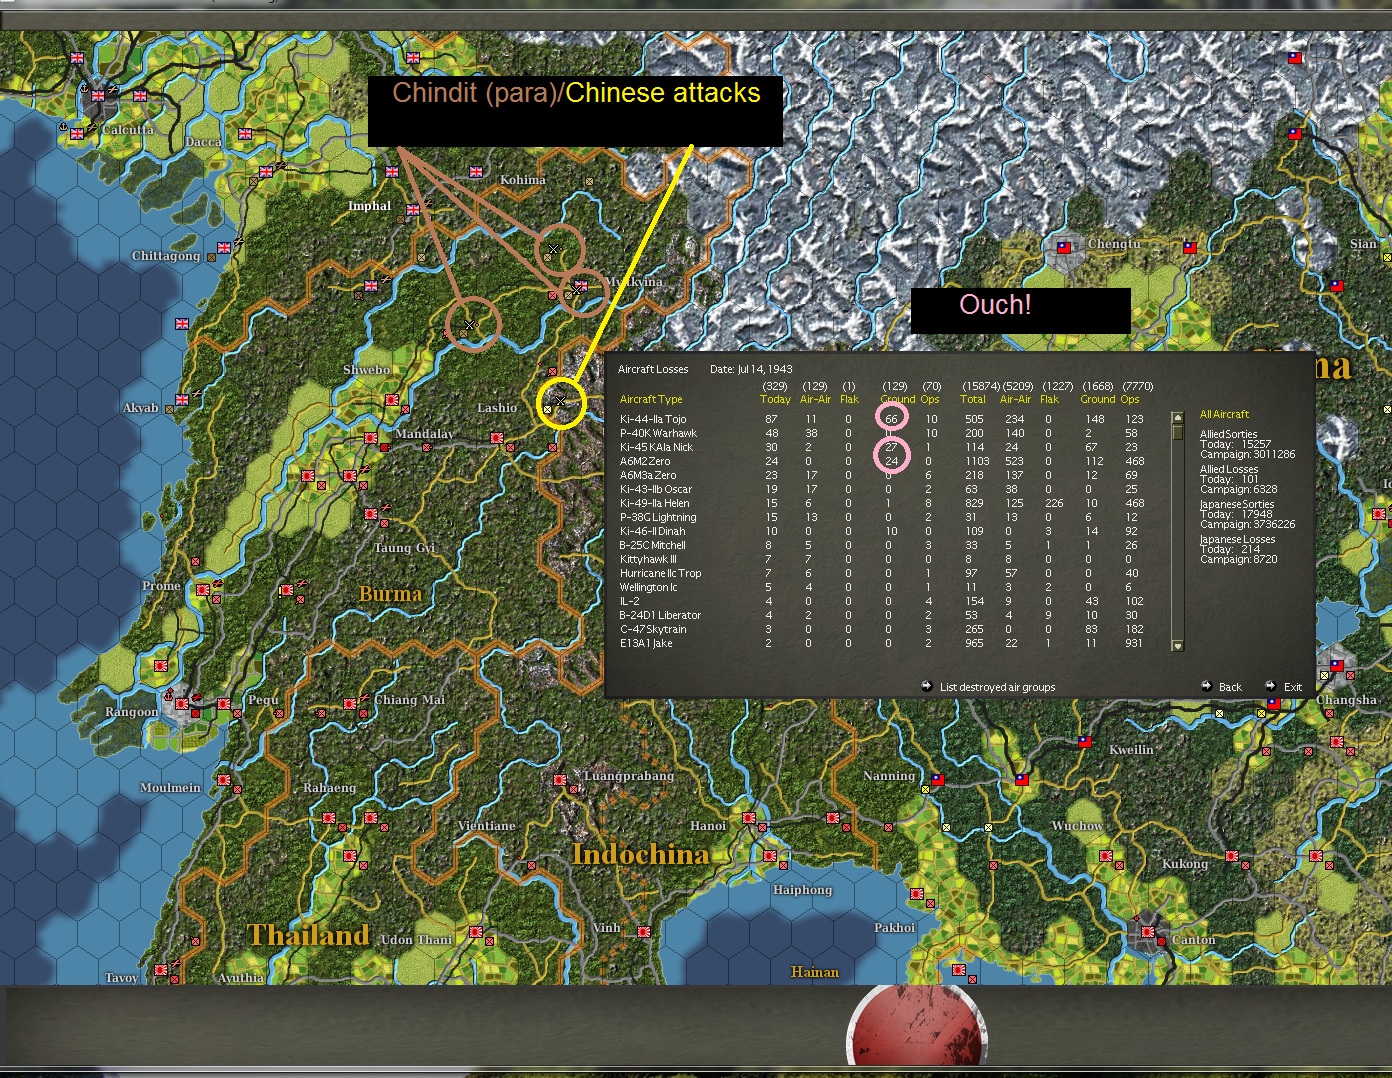Select the Japanese flag base icon at Vinh
This screenshot has height=1078, width=1392.
(x=644, y=932)
